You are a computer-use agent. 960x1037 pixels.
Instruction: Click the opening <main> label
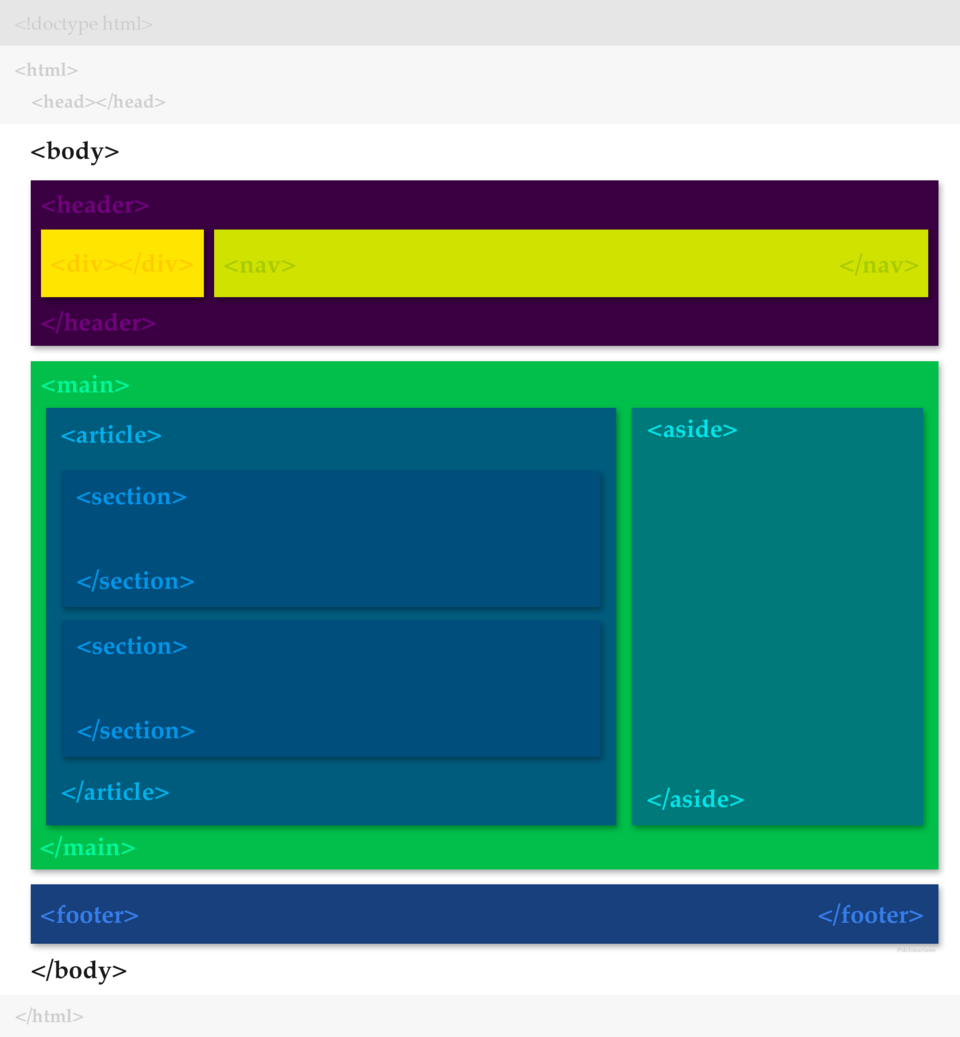coord(85,384)
